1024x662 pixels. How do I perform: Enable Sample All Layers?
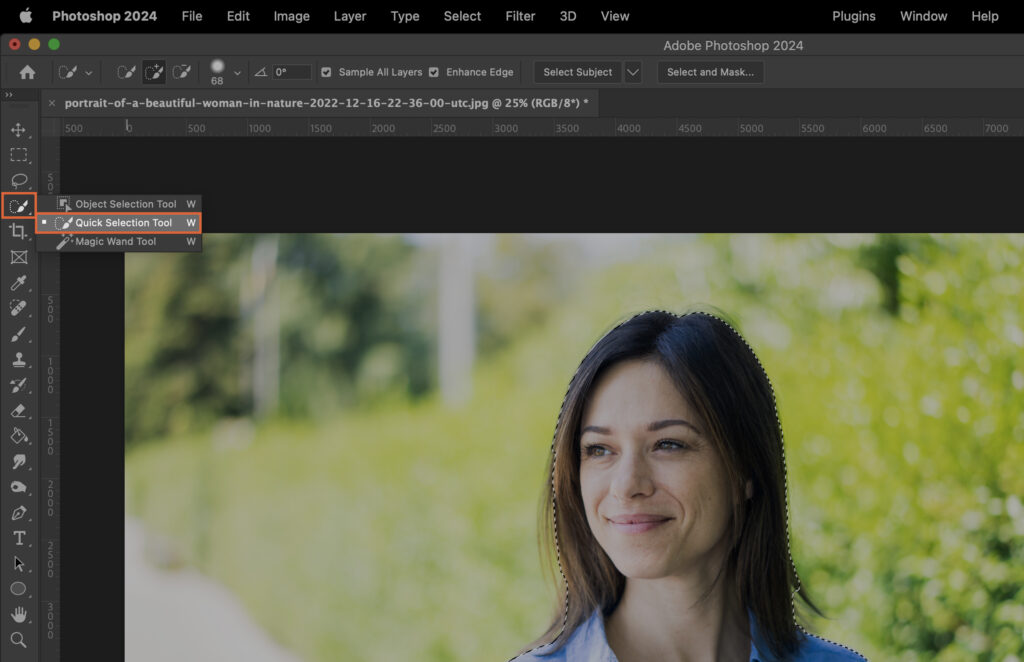(x=326, y=71)
